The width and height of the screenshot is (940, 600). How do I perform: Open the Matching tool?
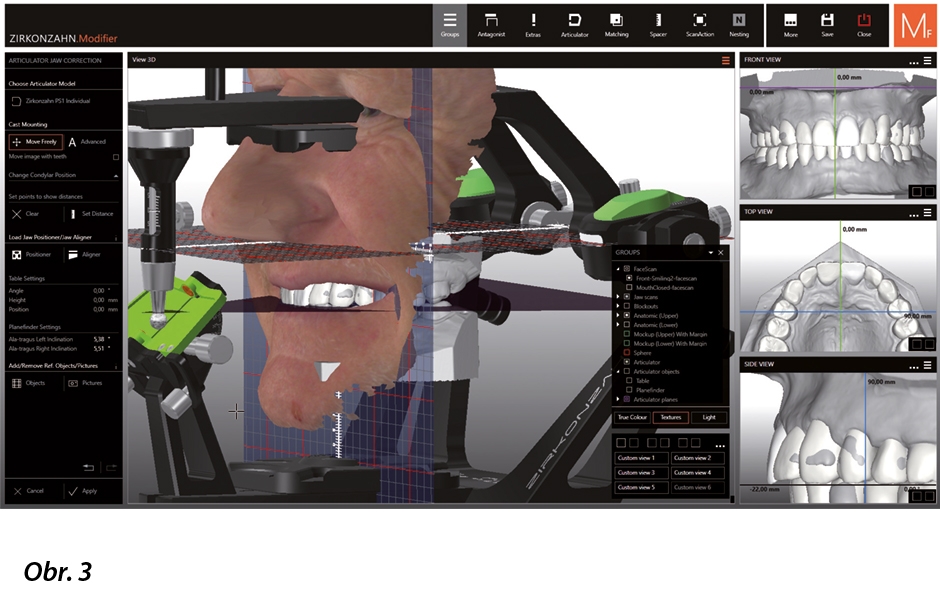tap(616, 26)
